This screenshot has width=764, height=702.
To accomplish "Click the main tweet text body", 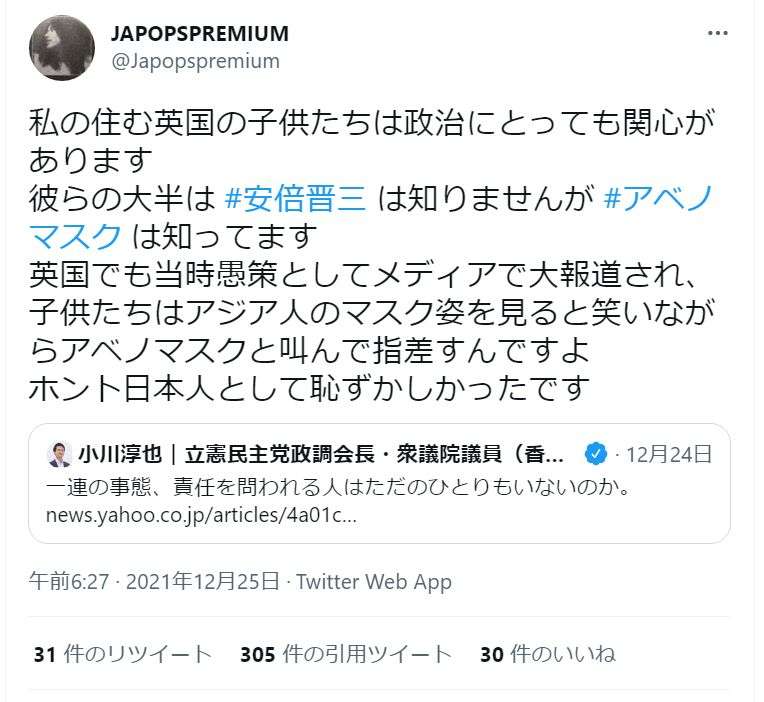I will tap(372, 255).
